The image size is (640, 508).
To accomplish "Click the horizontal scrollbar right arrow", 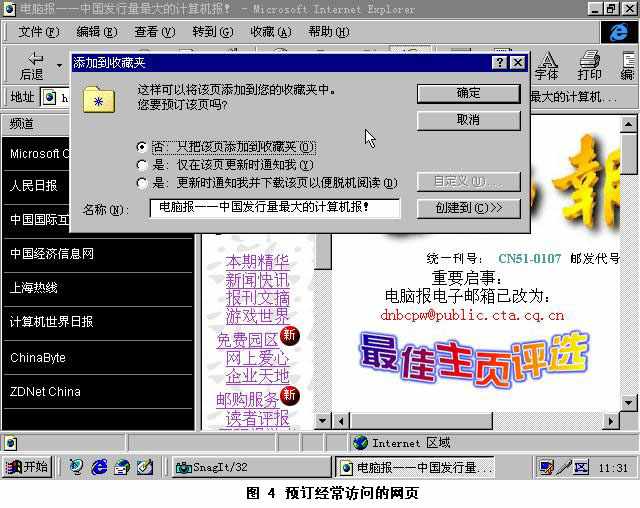I will coord(611,421).
